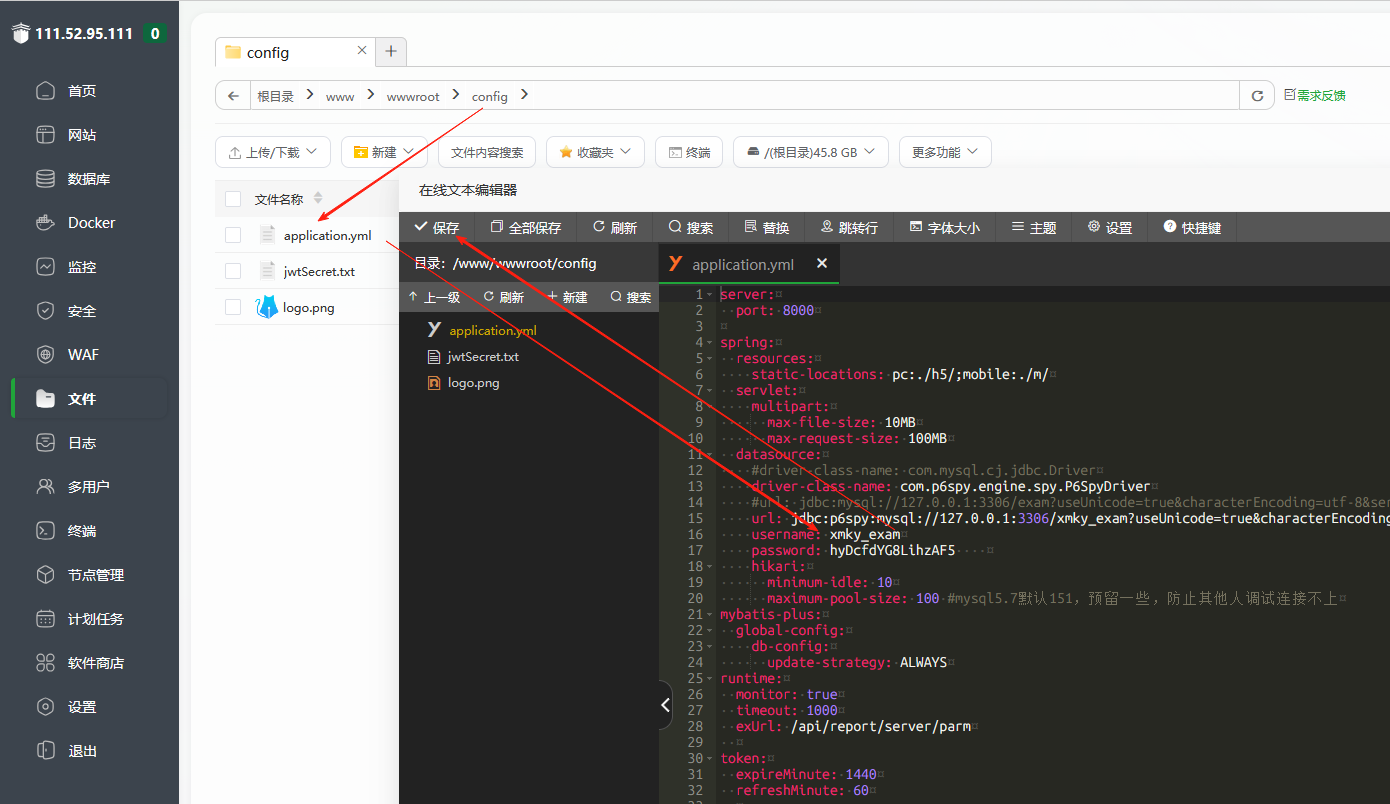The width and height of the screenshot is (1390, 804).
Task: Fold the server block on line 1
Action: (x=710, y=295)
